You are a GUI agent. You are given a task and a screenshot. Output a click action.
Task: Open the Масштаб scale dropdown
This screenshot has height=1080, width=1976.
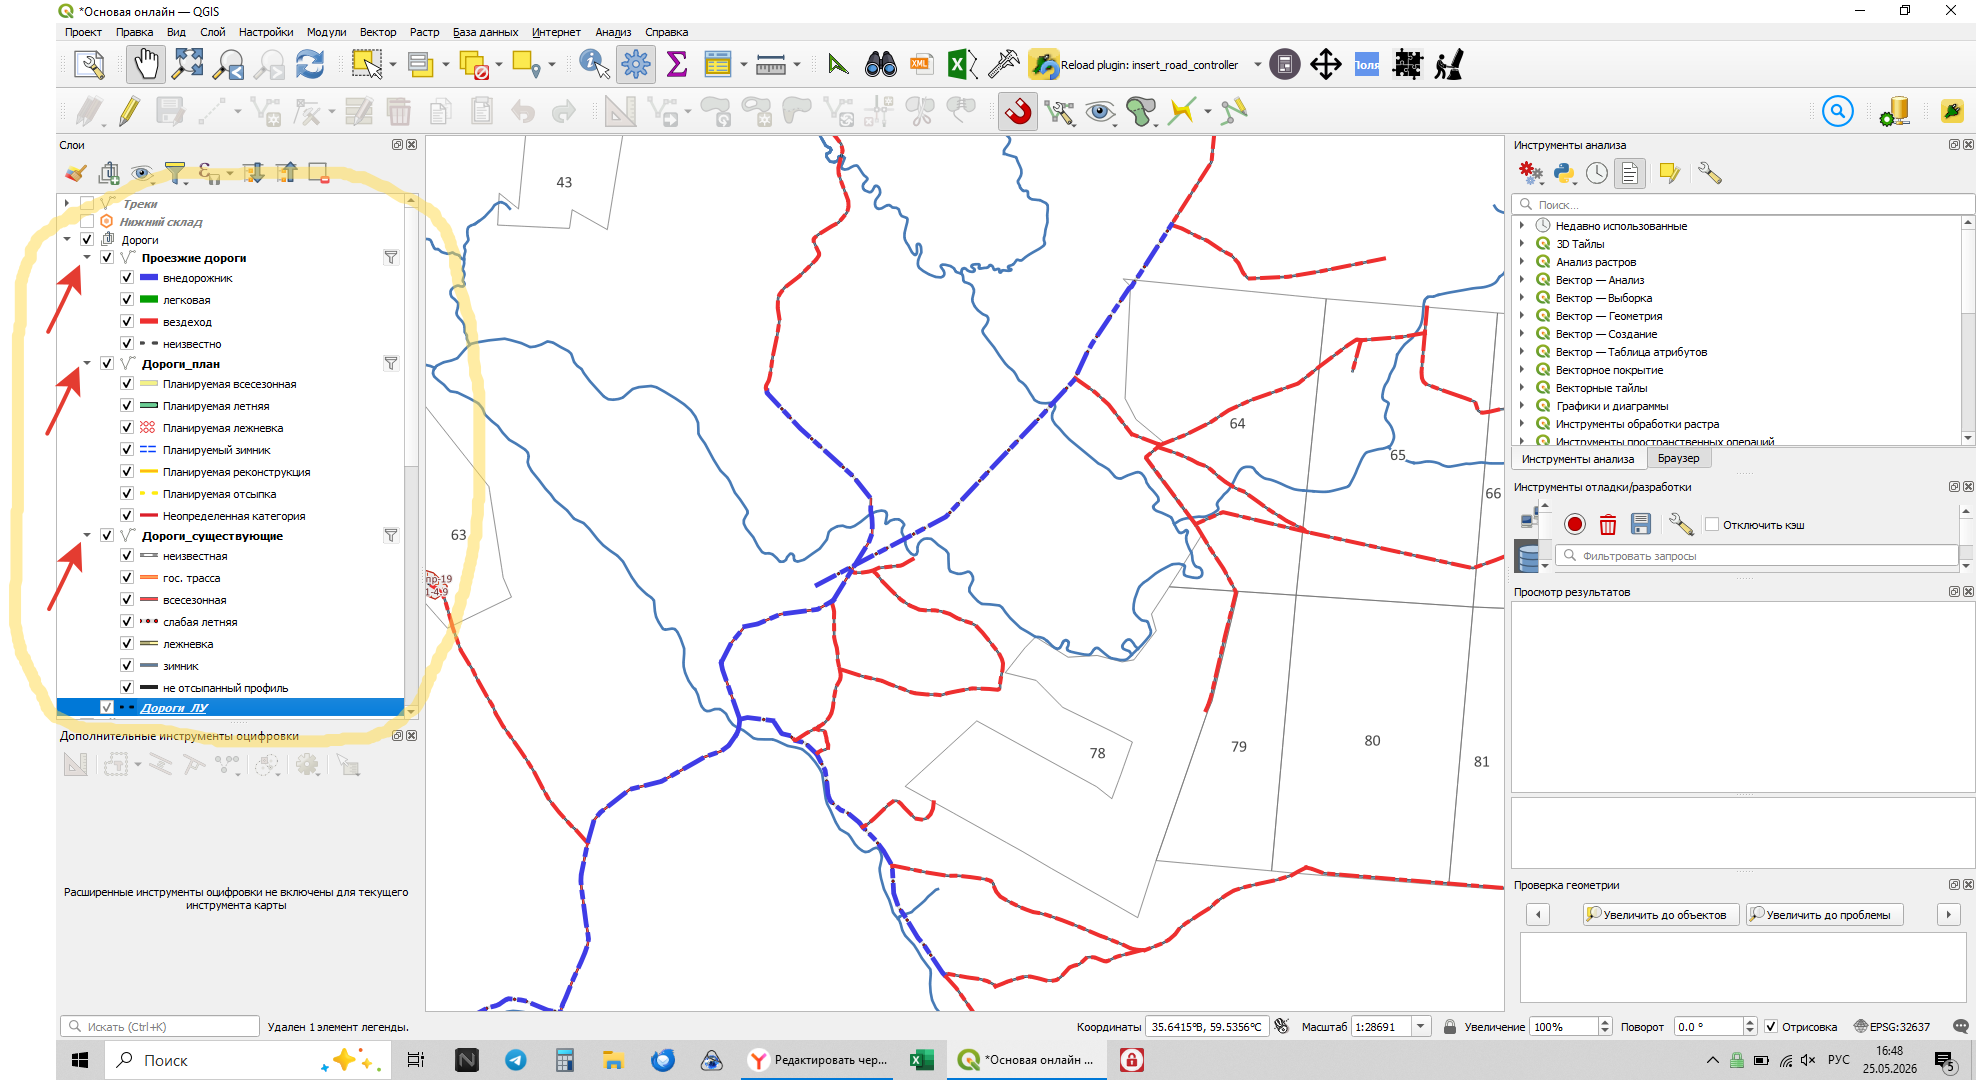(x=1420, y=1027)
